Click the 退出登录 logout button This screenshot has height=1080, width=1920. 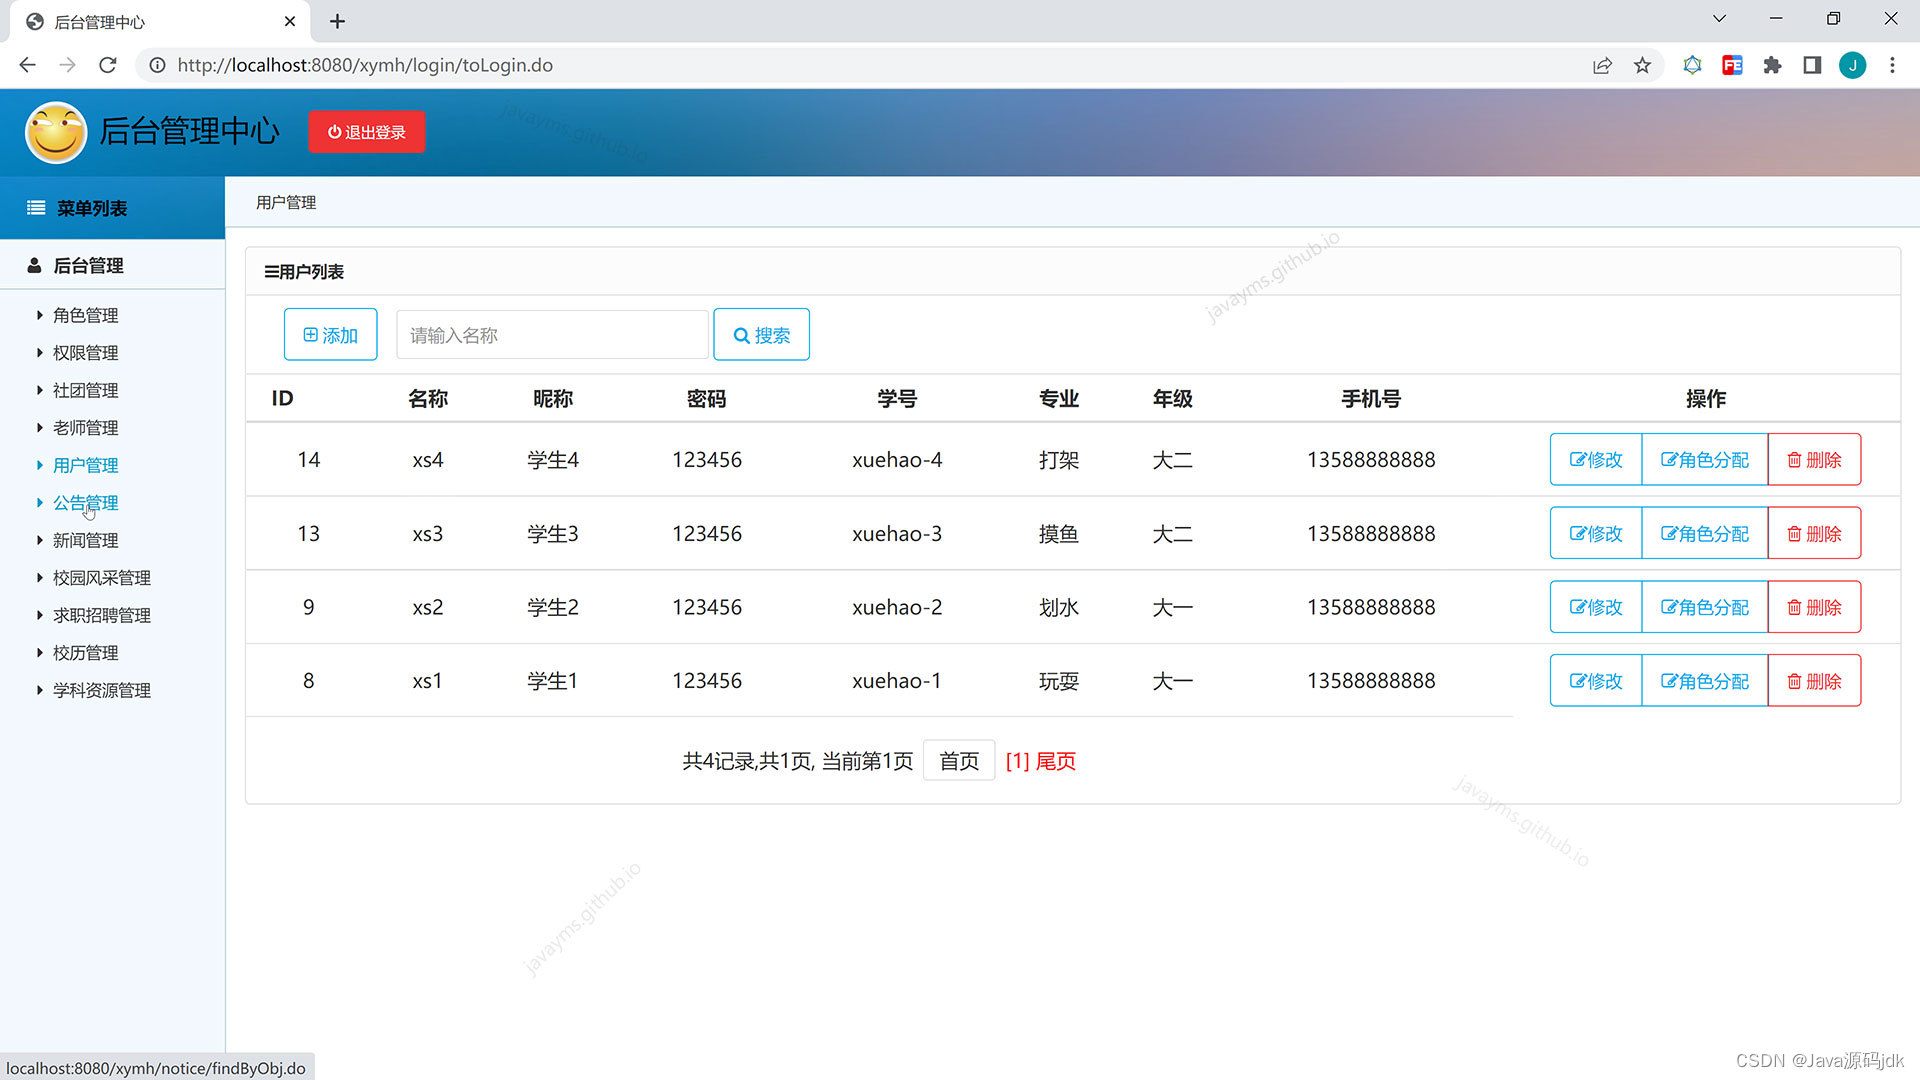tap(367, 132)
